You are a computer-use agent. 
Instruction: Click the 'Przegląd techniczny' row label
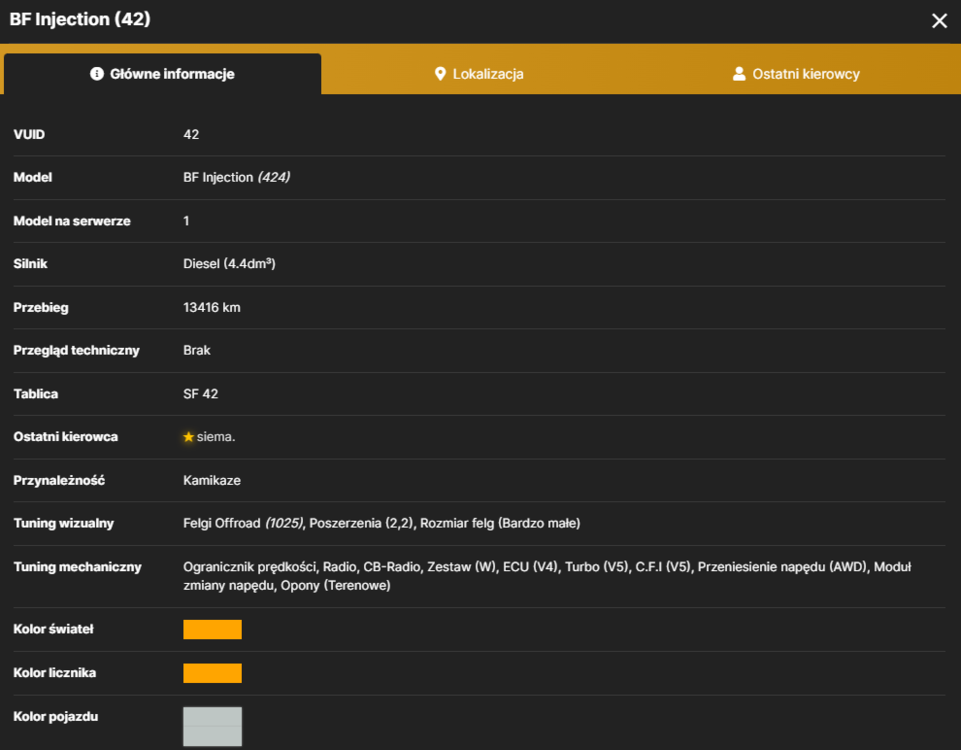[x=77, y=350]
